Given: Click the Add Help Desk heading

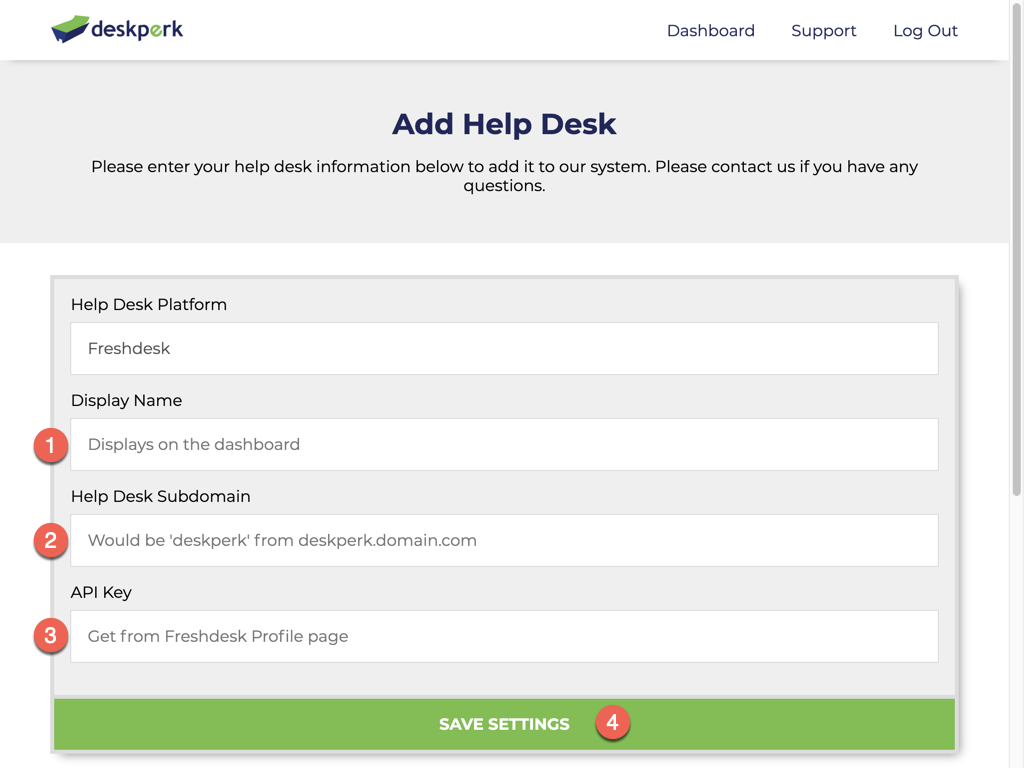Looking at the screenshot, I should pyautogui.click(x=504, y=124).
